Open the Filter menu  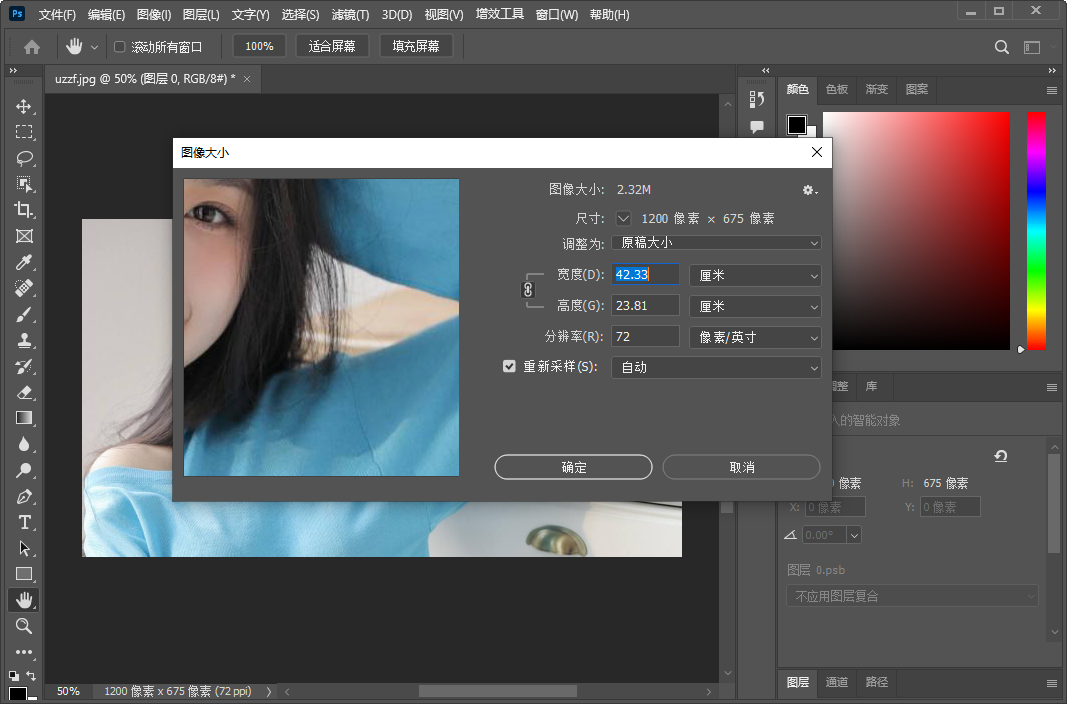click(x=350, y=14)
